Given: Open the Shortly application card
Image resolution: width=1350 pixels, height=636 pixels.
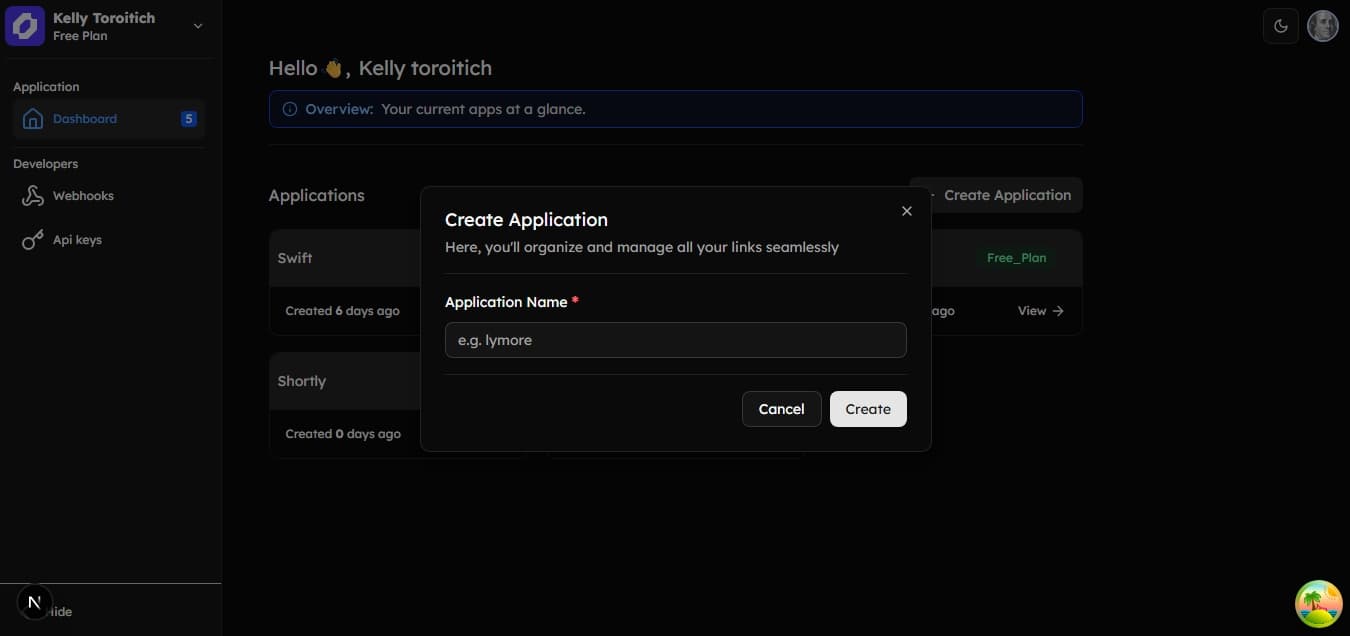Looking at the screenshot, I should click(302, 381).
